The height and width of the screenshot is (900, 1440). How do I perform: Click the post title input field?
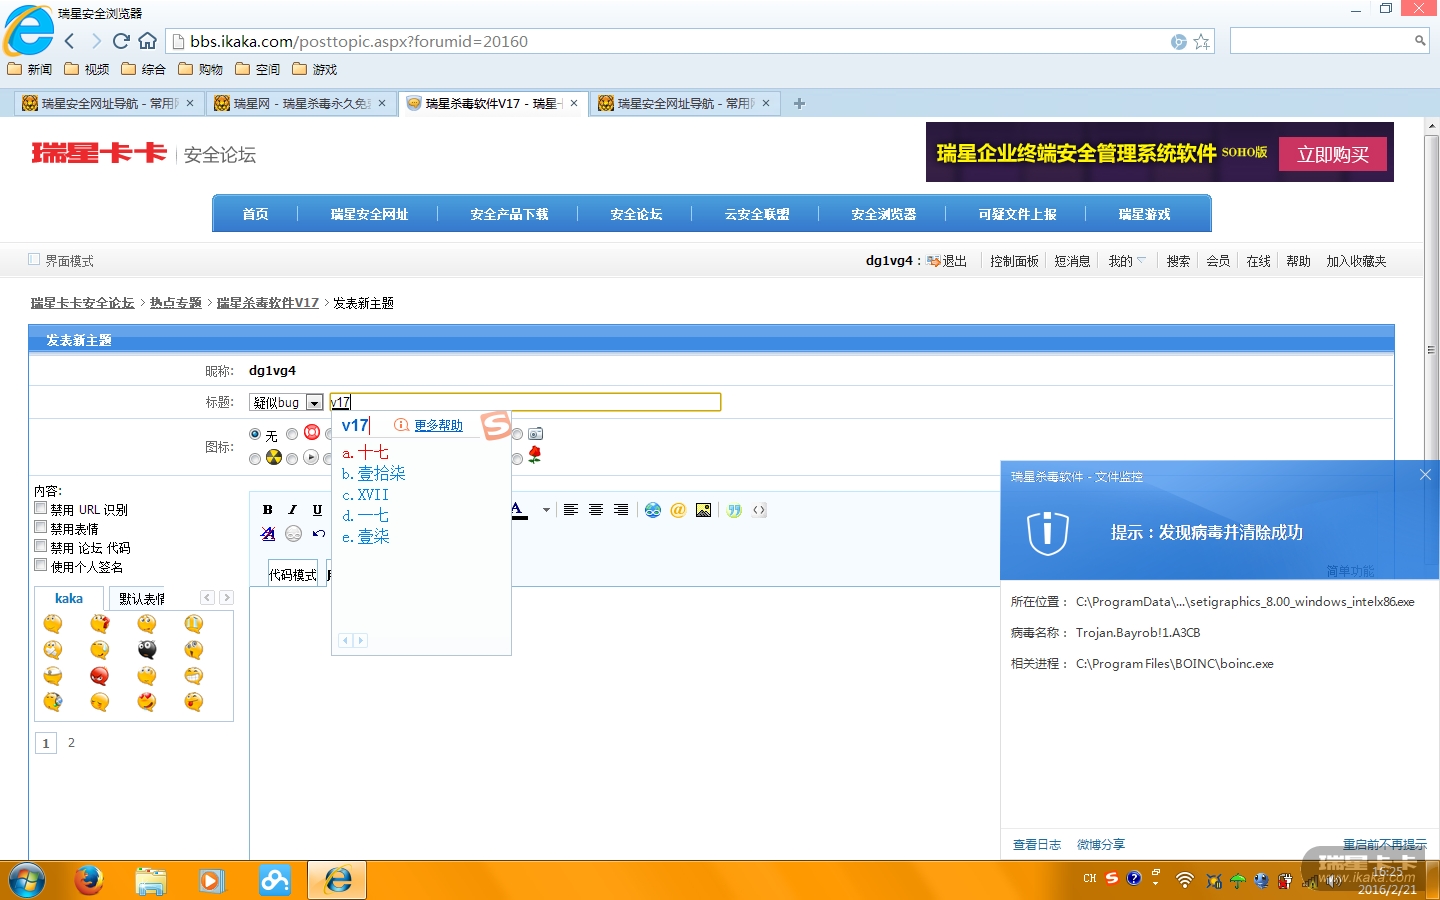pyautogui.click(x=525, y=402)
